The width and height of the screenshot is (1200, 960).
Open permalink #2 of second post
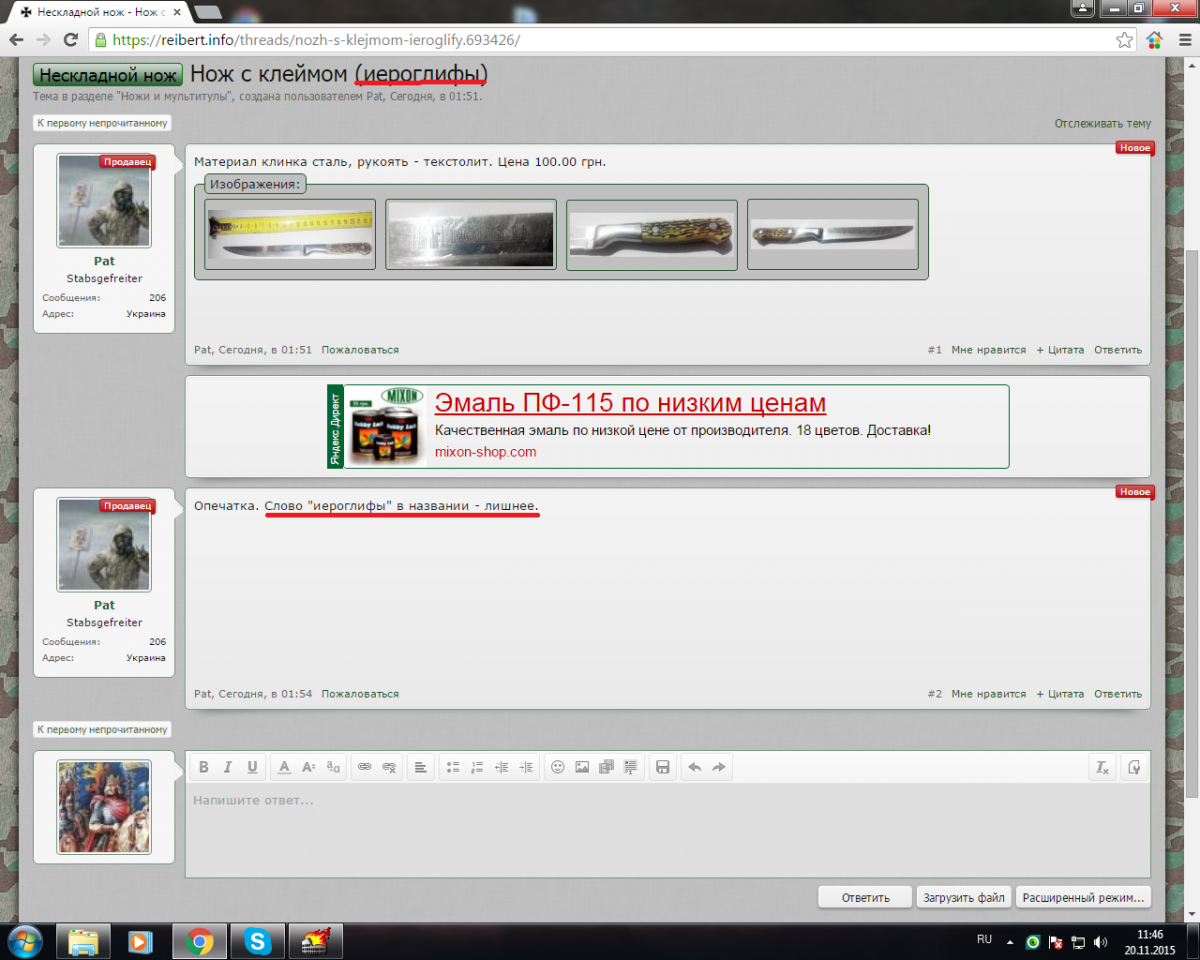point(934,694)
